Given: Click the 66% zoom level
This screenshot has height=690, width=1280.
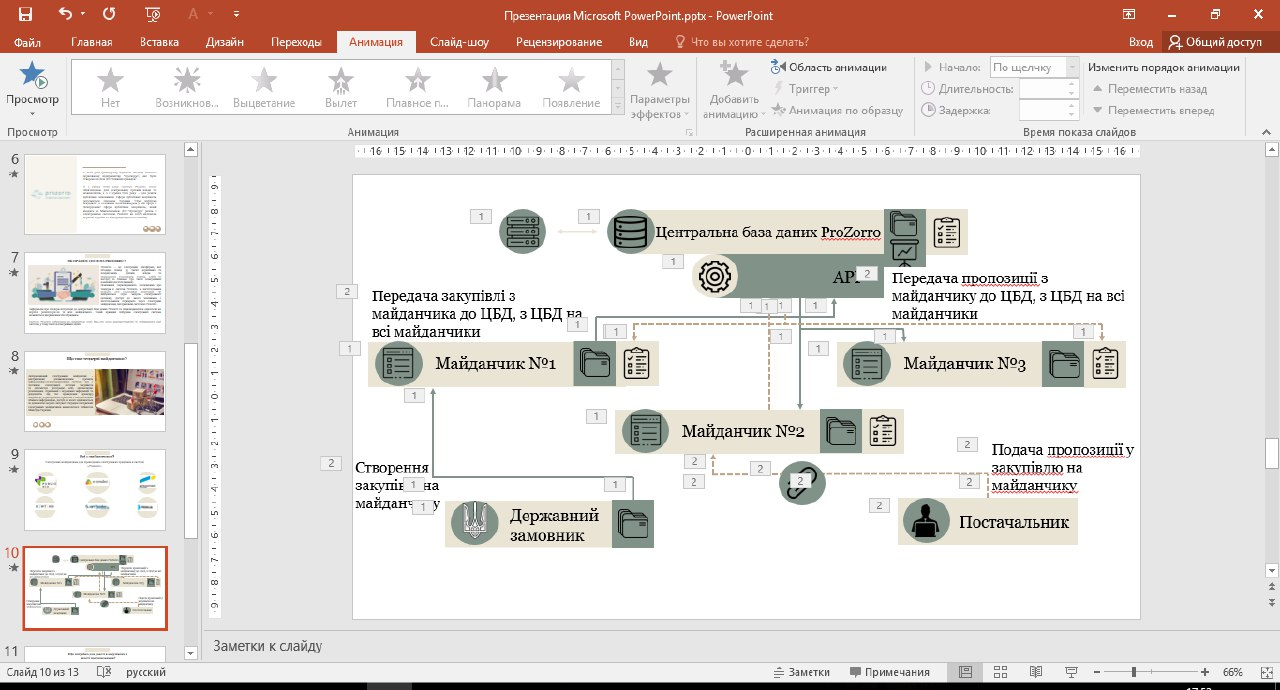Looking at the screenshot, I should (x=1232, y=672).
